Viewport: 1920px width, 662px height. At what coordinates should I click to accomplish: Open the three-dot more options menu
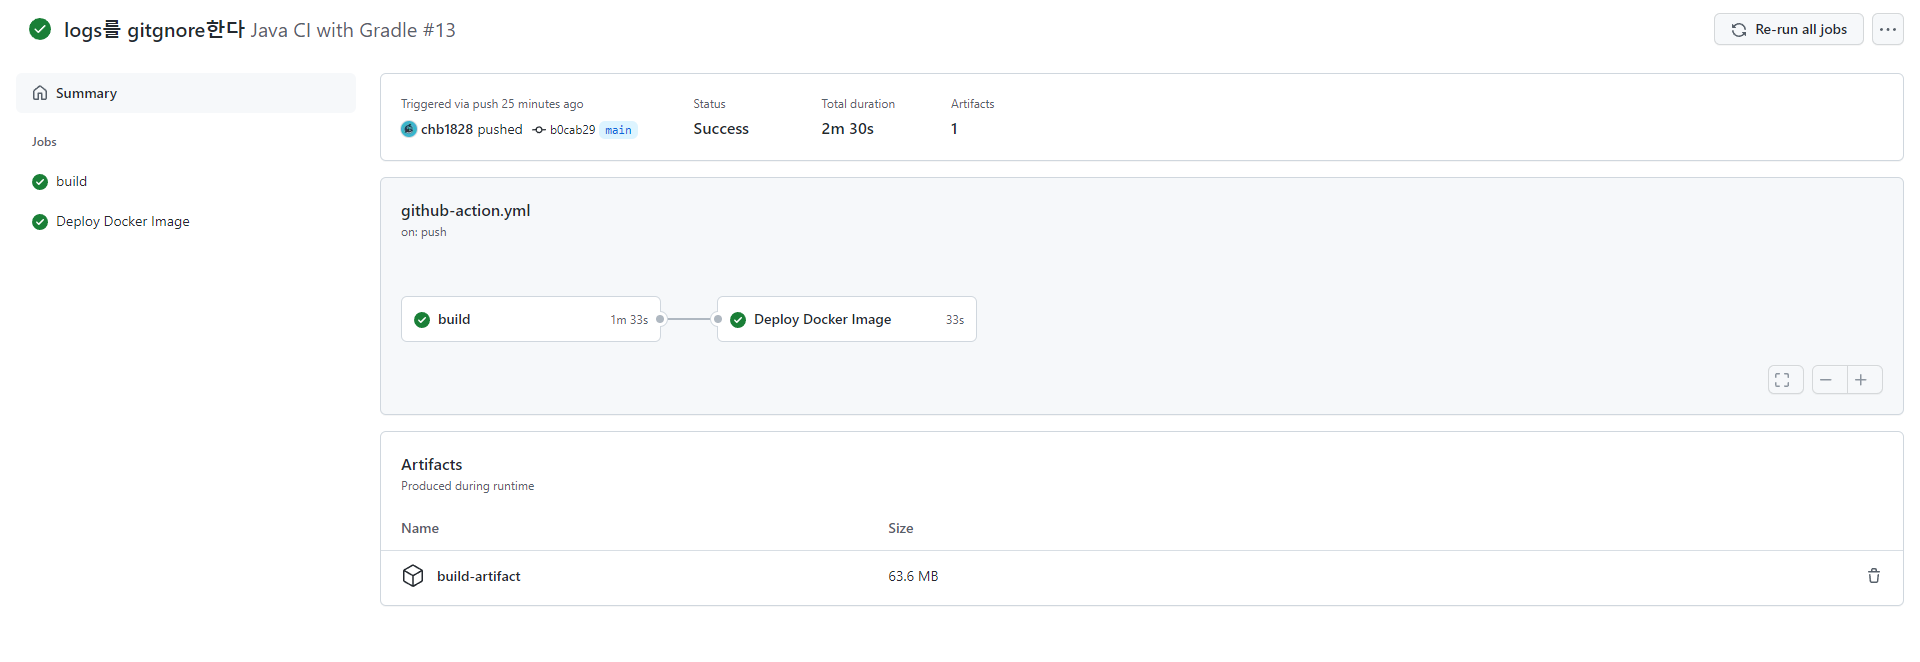[x=1887, y=29]
